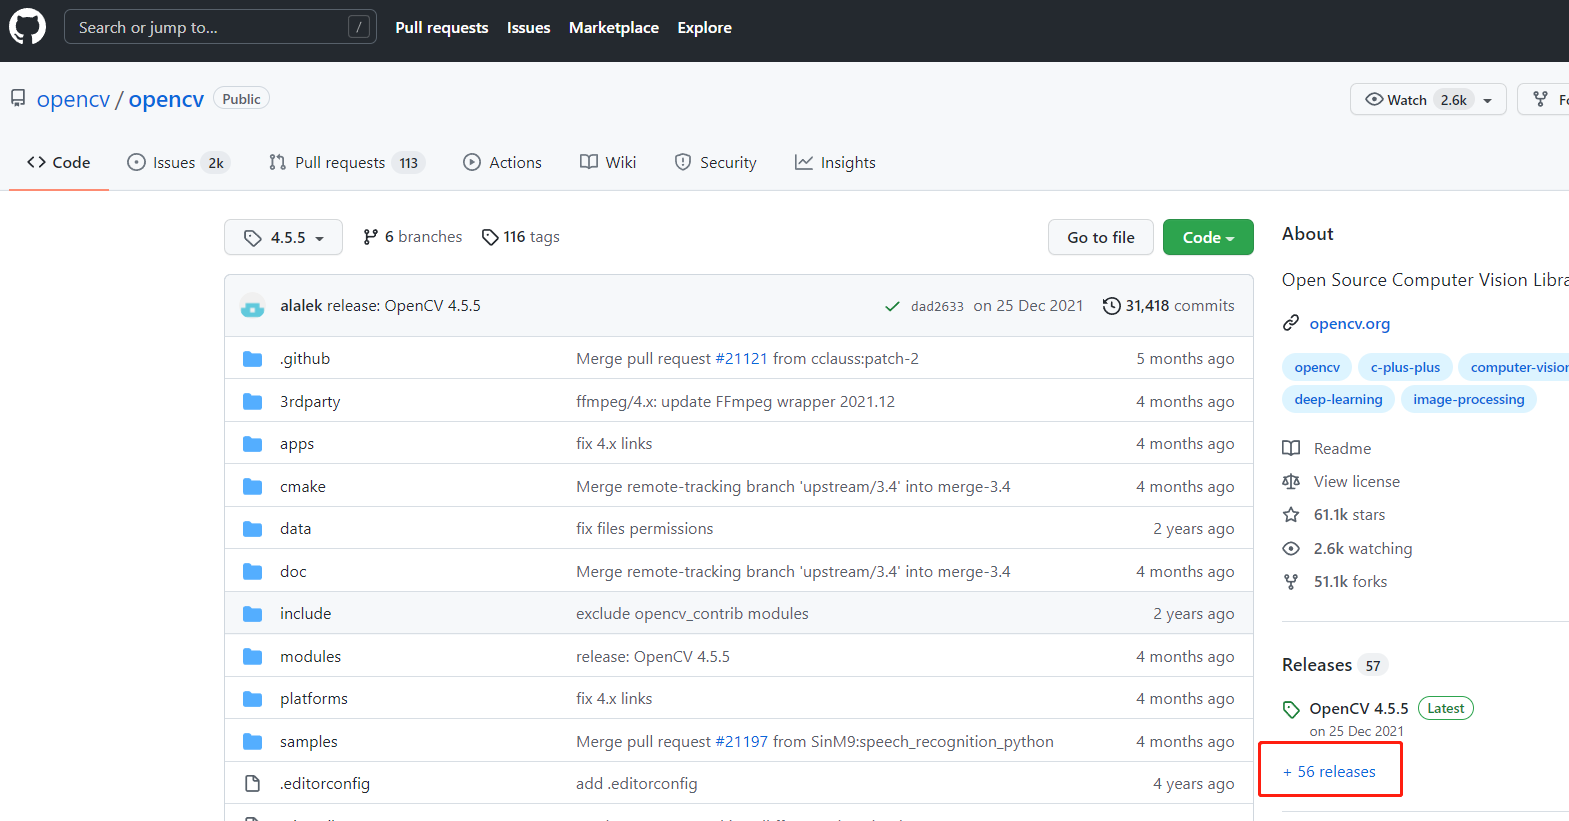
Task: Click alalek's avatar in commit header
Action: (253, 306)
